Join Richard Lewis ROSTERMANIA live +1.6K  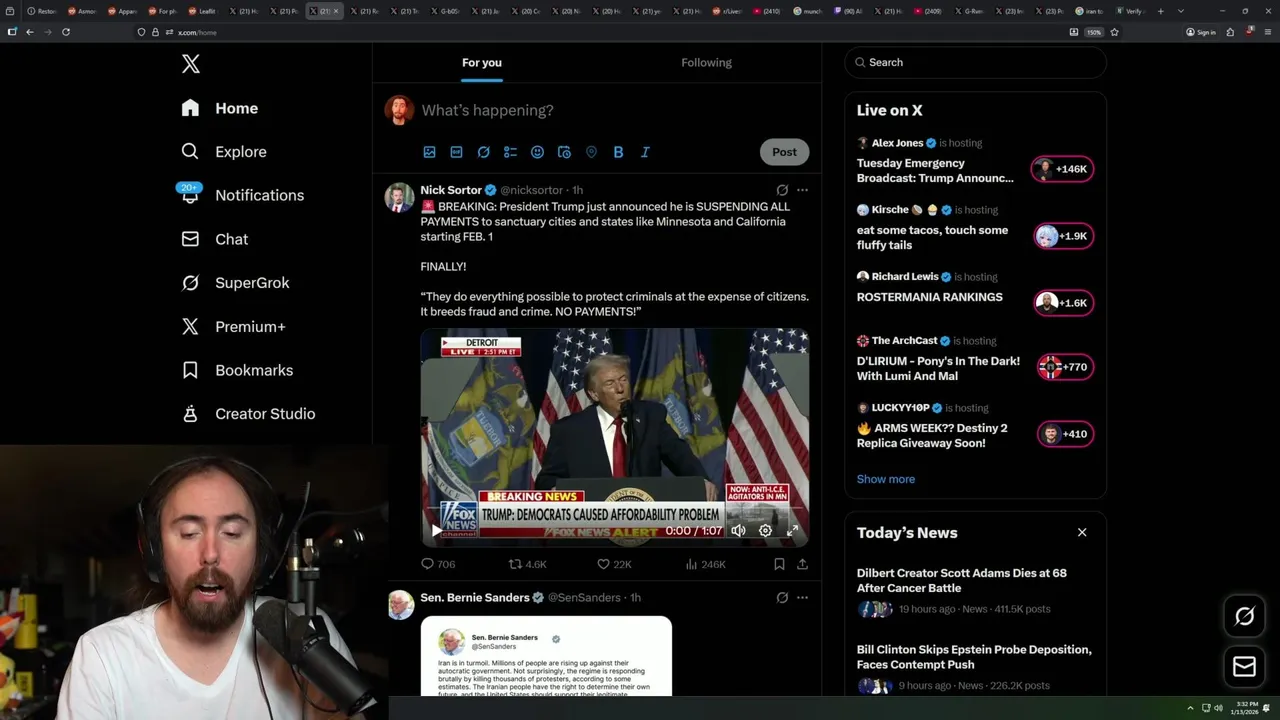[x=1063, y=303]
